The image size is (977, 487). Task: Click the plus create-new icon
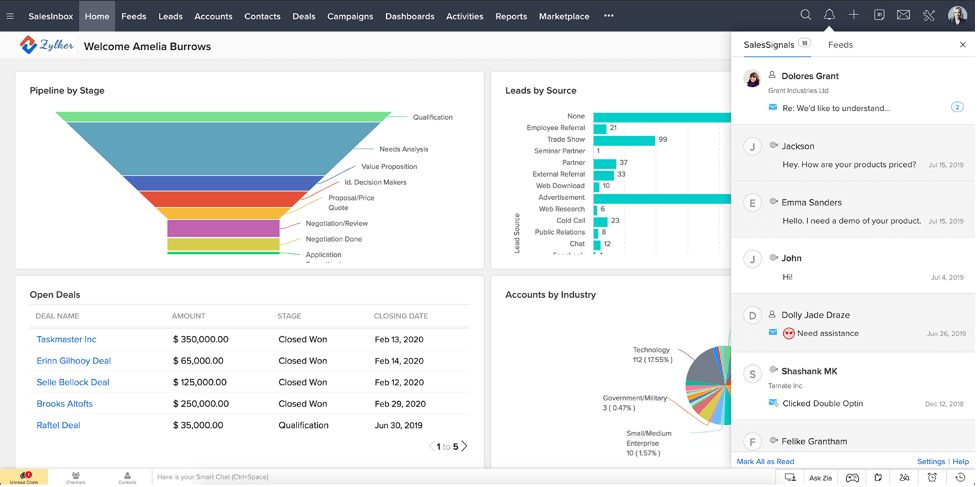854,16
